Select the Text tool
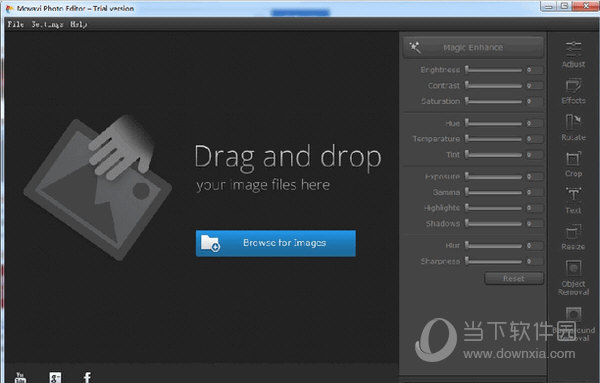600x383 pixels. pyautogui.click(x=573, y=200)
